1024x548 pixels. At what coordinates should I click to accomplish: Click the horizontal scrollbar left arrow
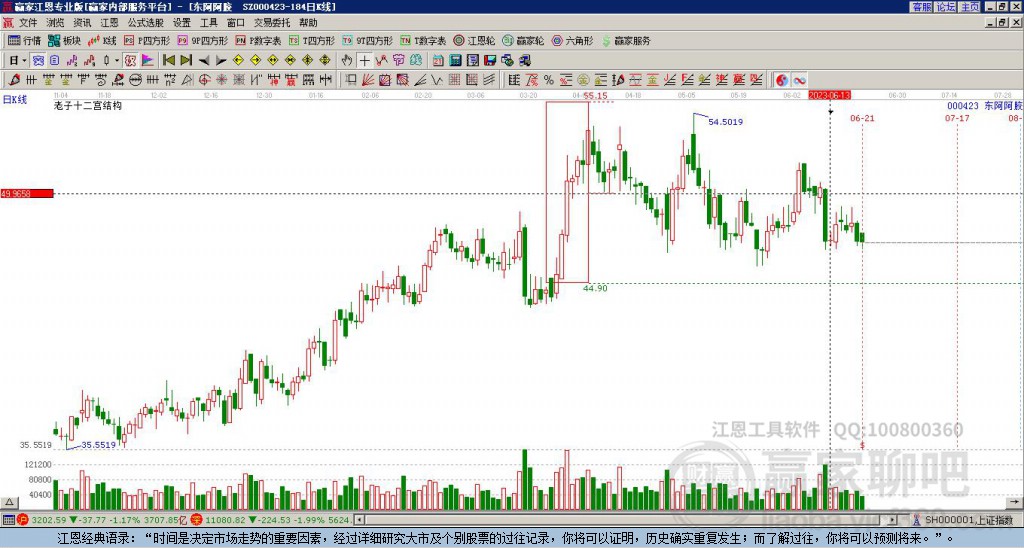point(359,520)
